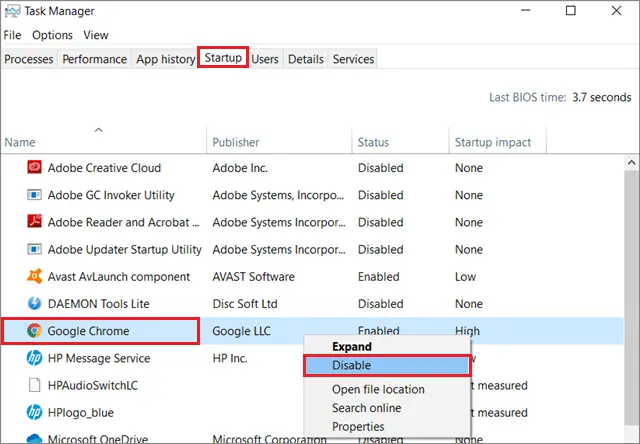640x444 pixels.
Task: Click the HP Inc. publisher cell
Action: click(229, 358)
